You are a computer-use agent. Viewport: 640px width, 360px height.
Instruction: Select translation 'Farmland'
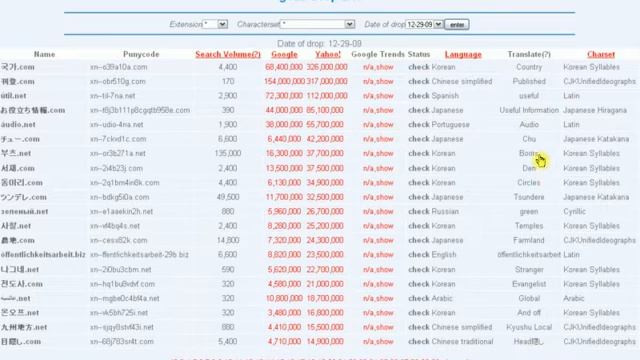click(529, 240)
